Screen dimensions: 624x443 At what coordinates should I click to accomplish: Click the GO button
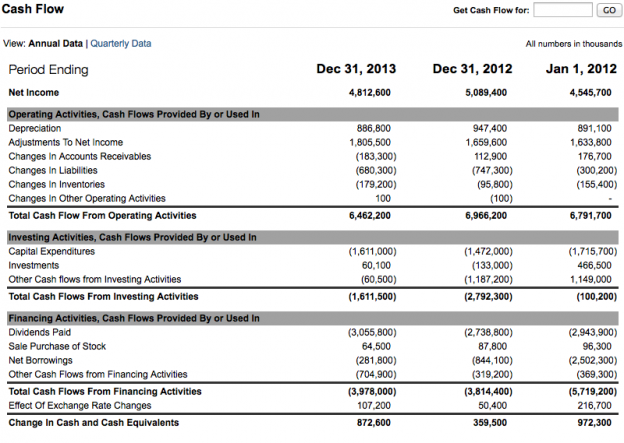609,10
